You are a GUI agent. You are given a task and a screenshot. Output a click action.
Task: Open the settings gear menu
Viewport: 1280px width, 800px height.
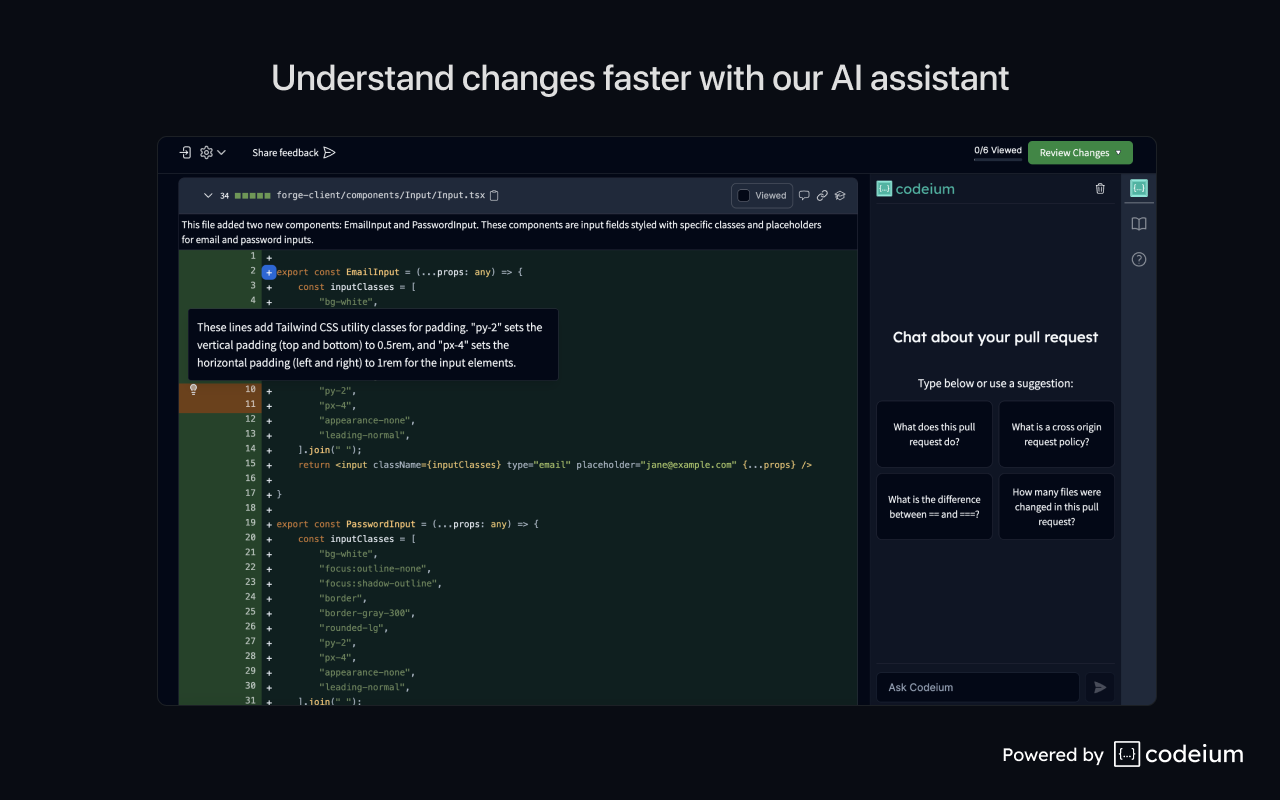click(212, 152)
